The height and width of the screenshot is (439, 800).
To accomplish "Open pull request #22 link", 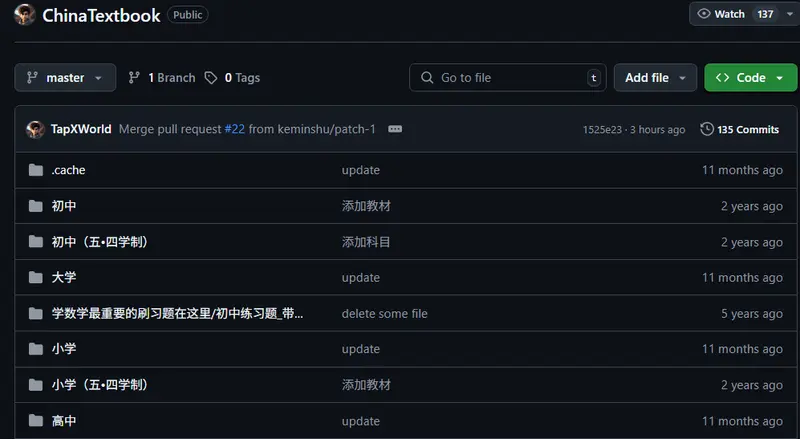I will (x=235, y=129).
